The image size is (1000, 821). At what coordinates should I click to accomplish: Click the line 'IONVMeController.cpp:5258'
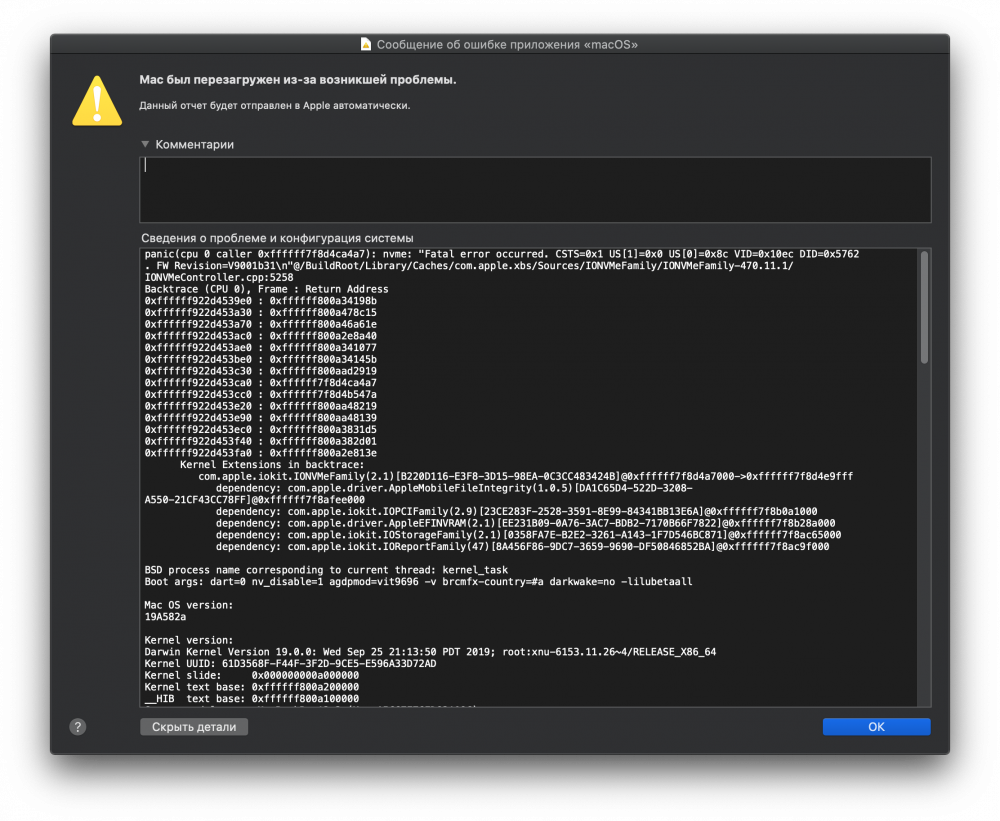click(x=219, y=277)
